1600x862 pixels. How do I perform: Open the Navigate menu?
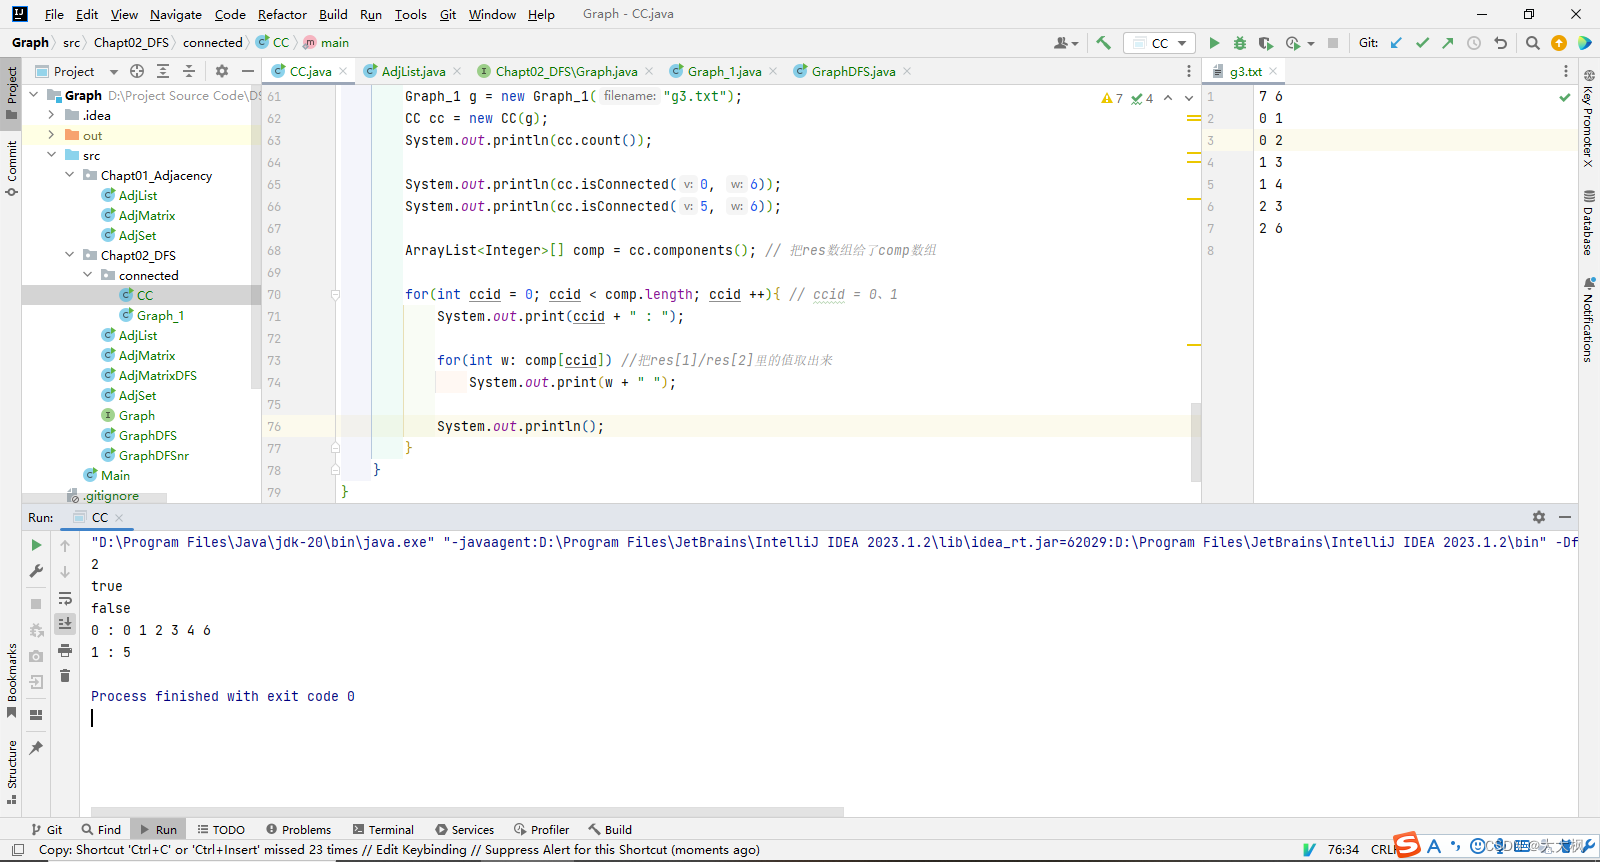pos(176,14)
